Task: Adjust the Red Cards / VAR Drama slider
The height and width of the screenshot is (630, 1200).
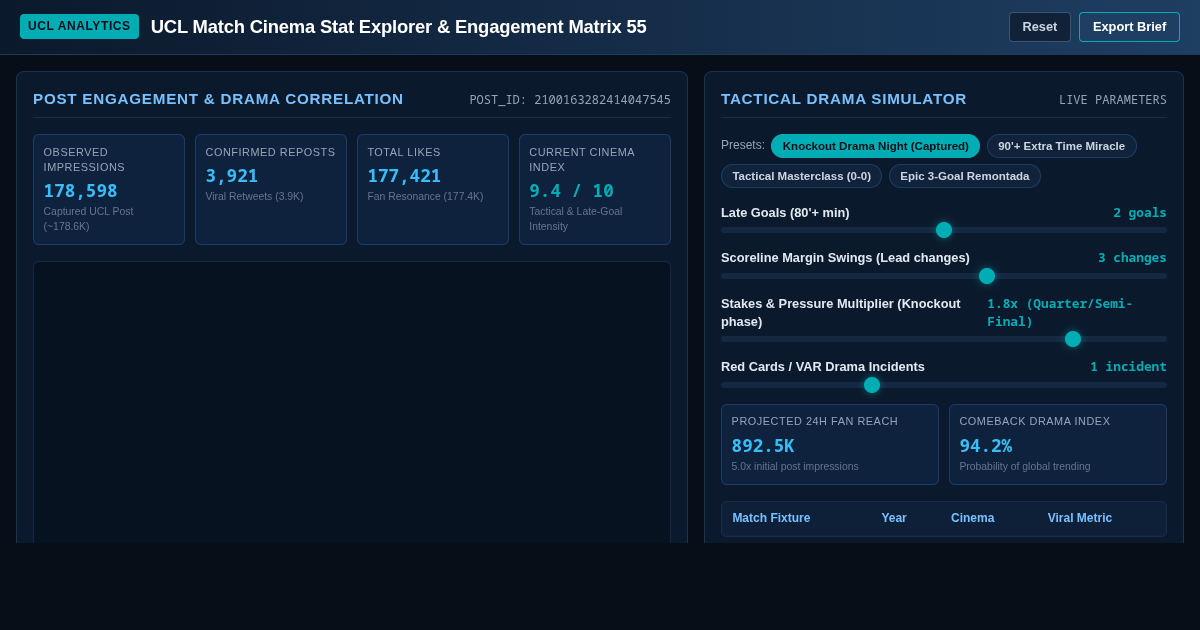Action: point(944,385)
